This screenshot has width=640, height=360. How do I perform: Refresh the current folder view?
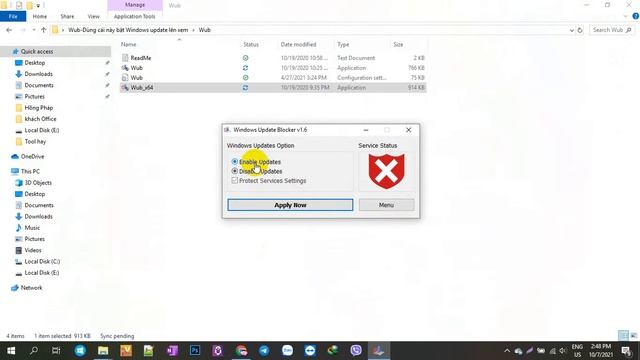click(x=580, y=30)
